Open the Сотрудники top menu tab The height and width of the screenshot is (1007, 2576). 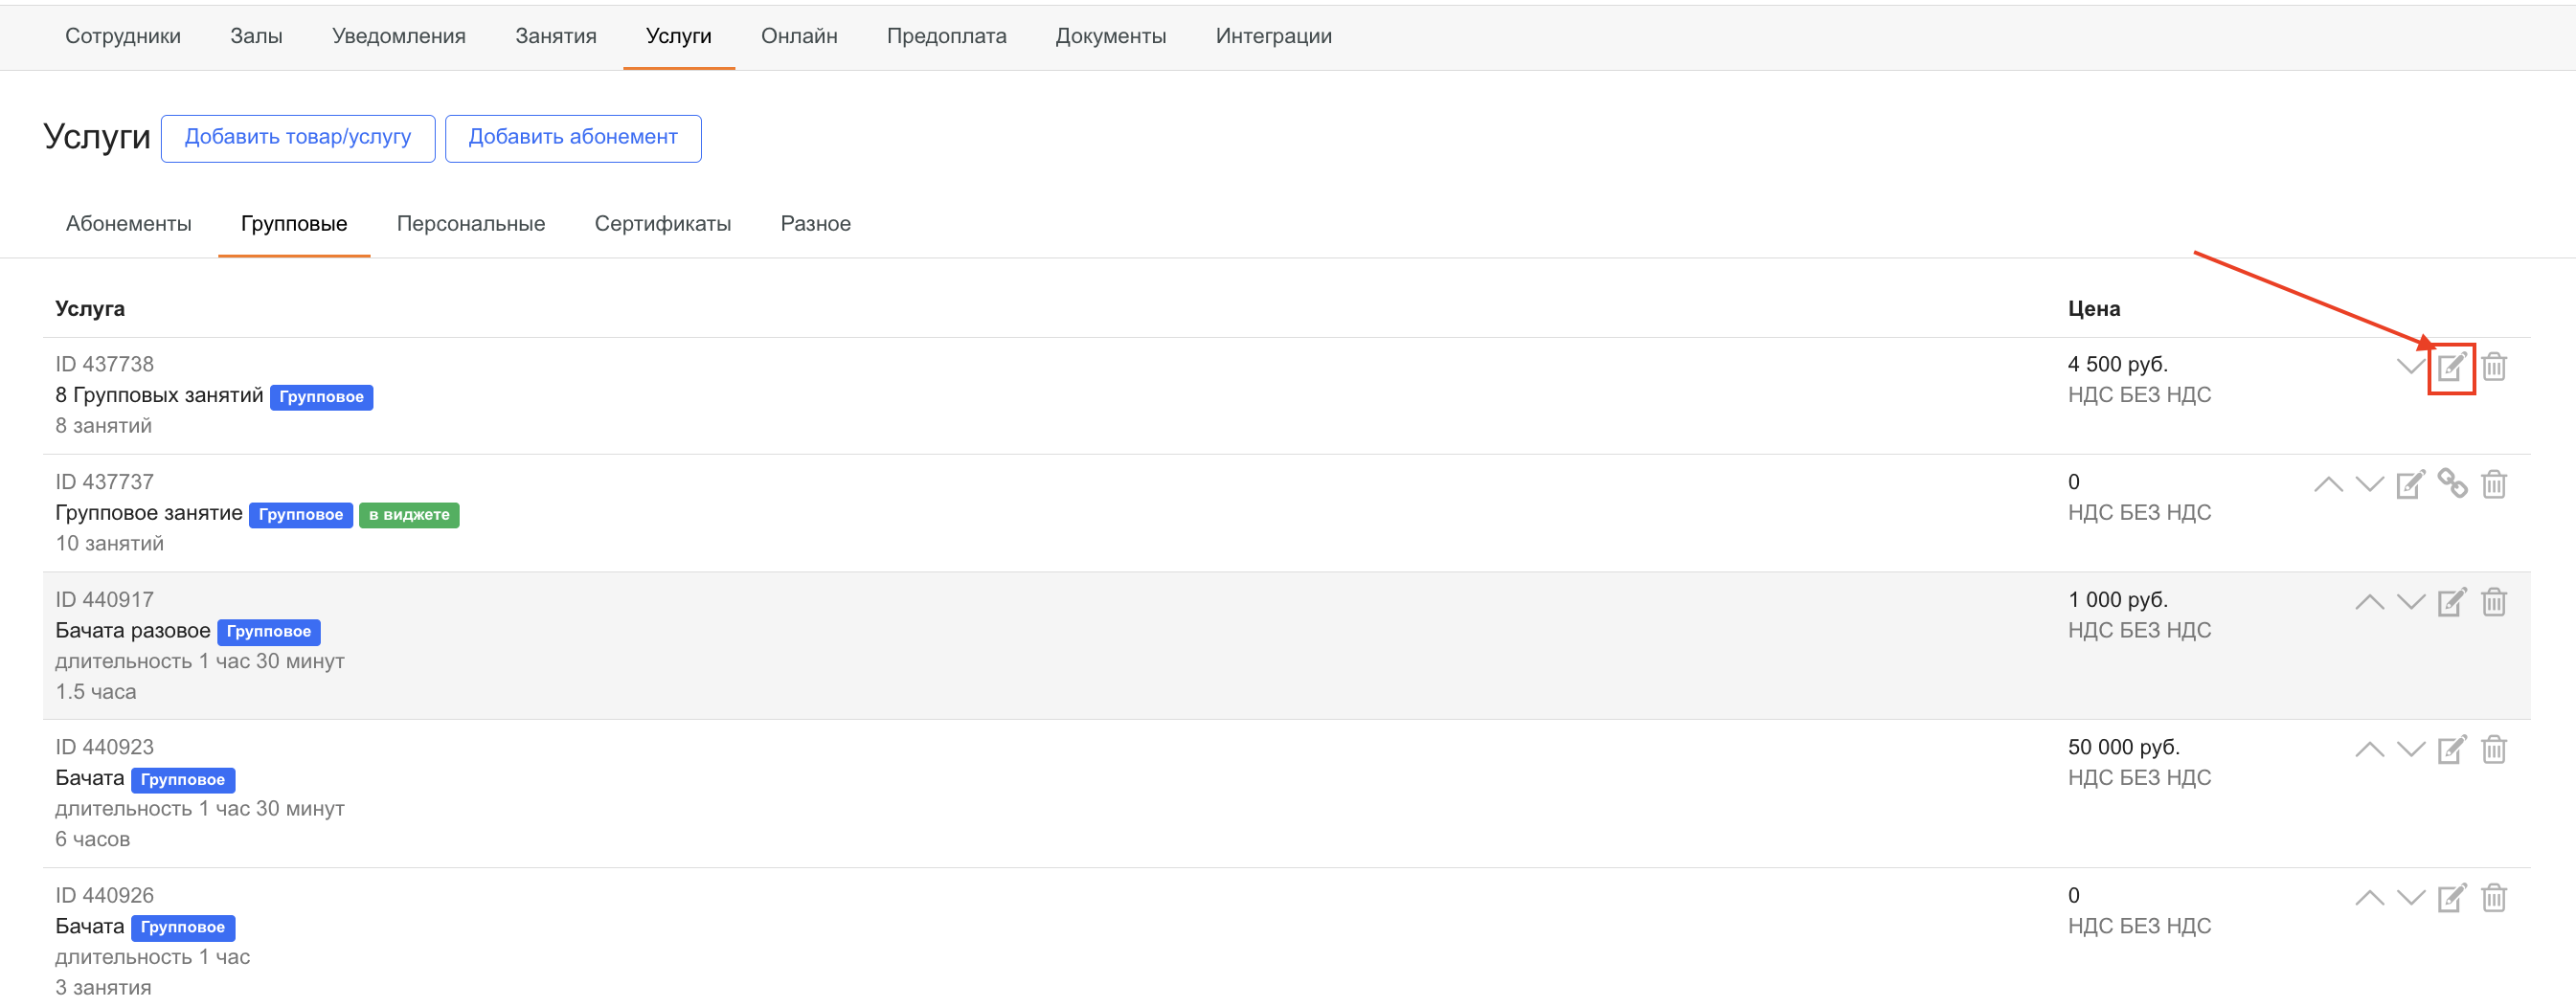123,36
